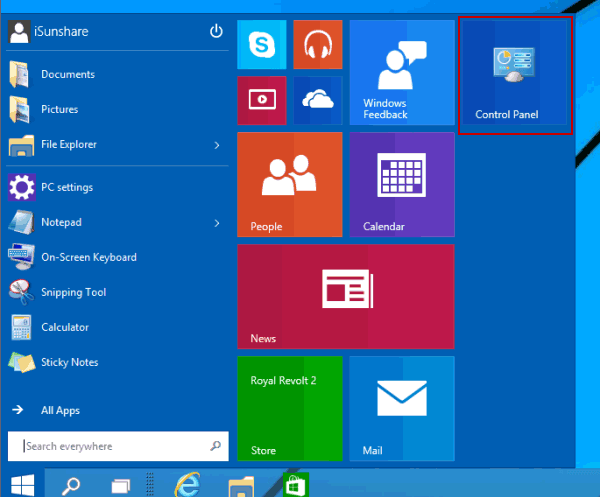The height and width of the screenshot is (497, 600).
Task: Click the iSunshare user name
Action: pyautogui.click(x=61, y=31)
